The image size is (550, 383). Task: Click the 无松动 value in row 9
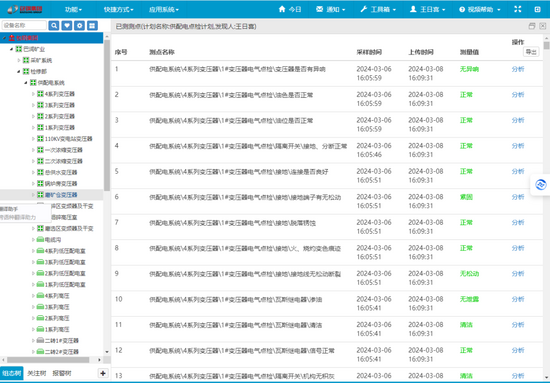coord(469,274)
